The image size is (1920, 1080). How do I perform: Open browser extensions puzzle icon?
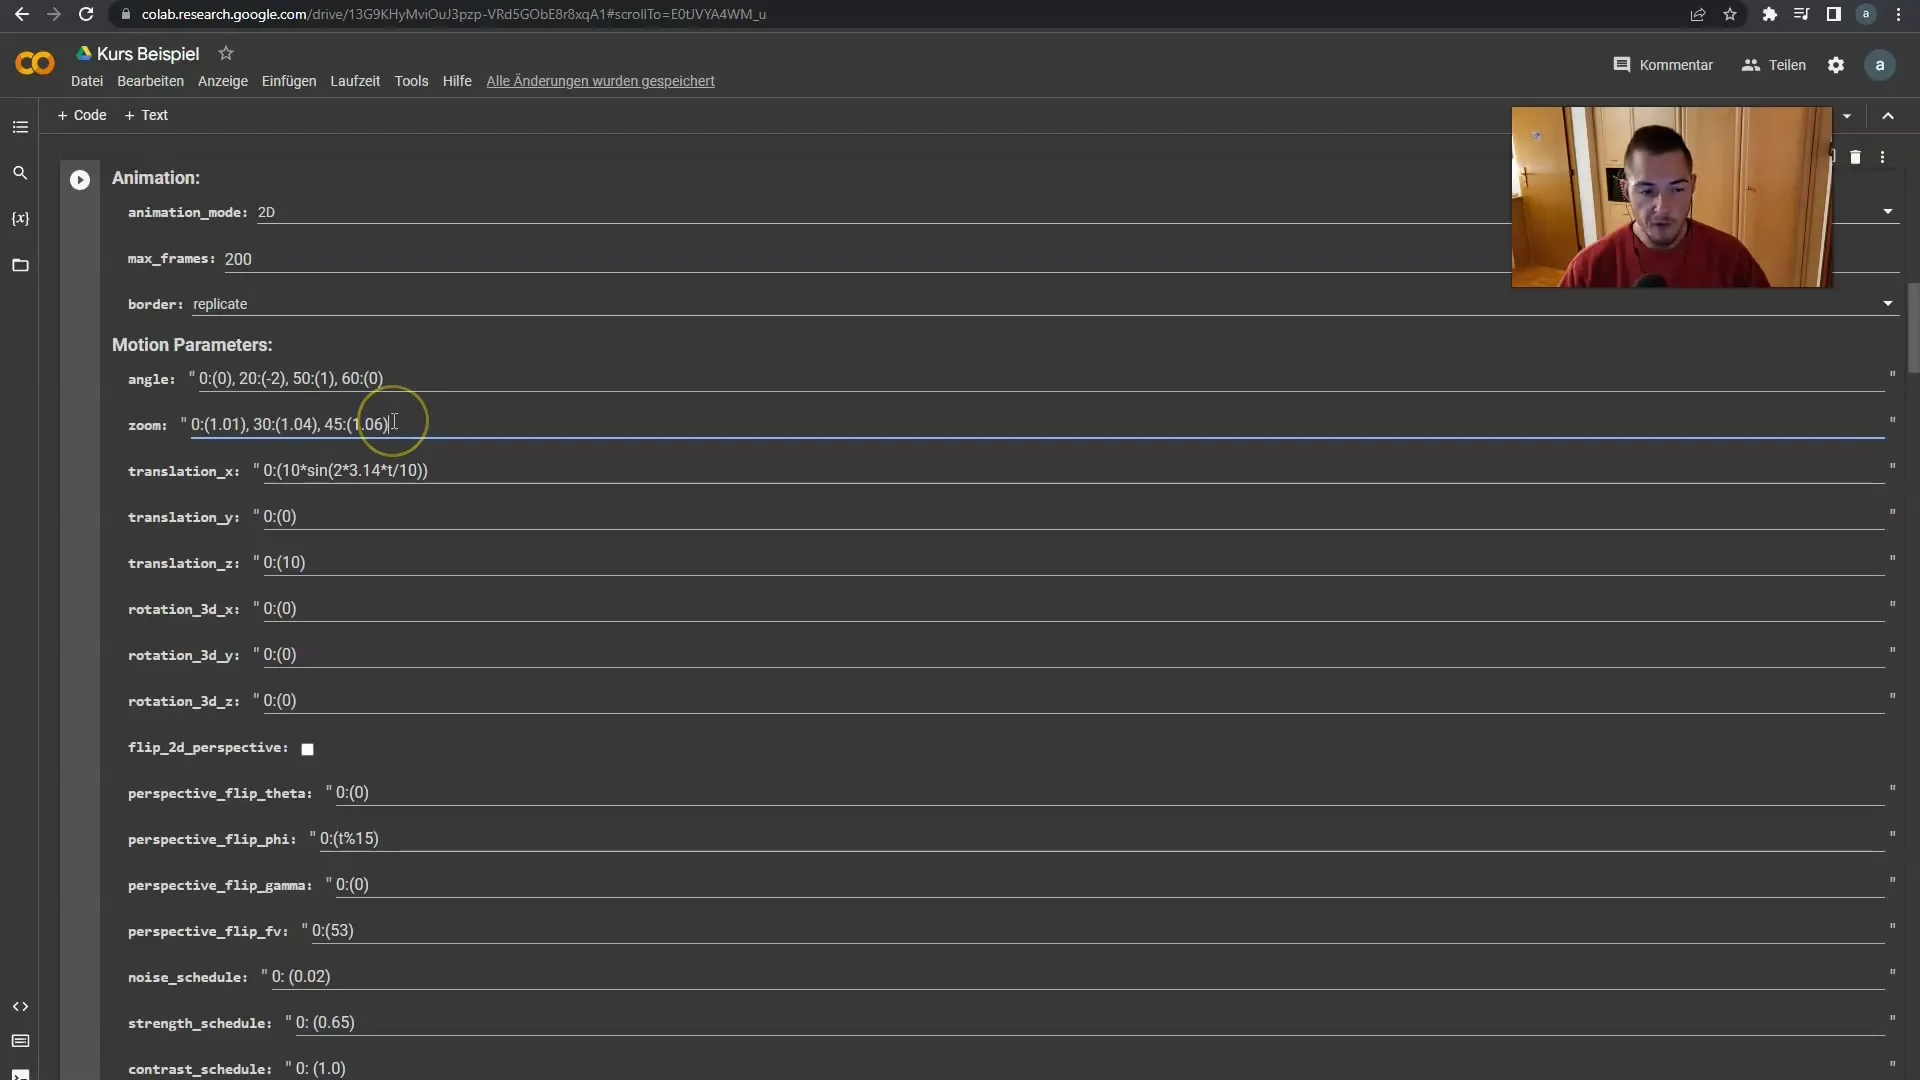(x=1769, y=14)
